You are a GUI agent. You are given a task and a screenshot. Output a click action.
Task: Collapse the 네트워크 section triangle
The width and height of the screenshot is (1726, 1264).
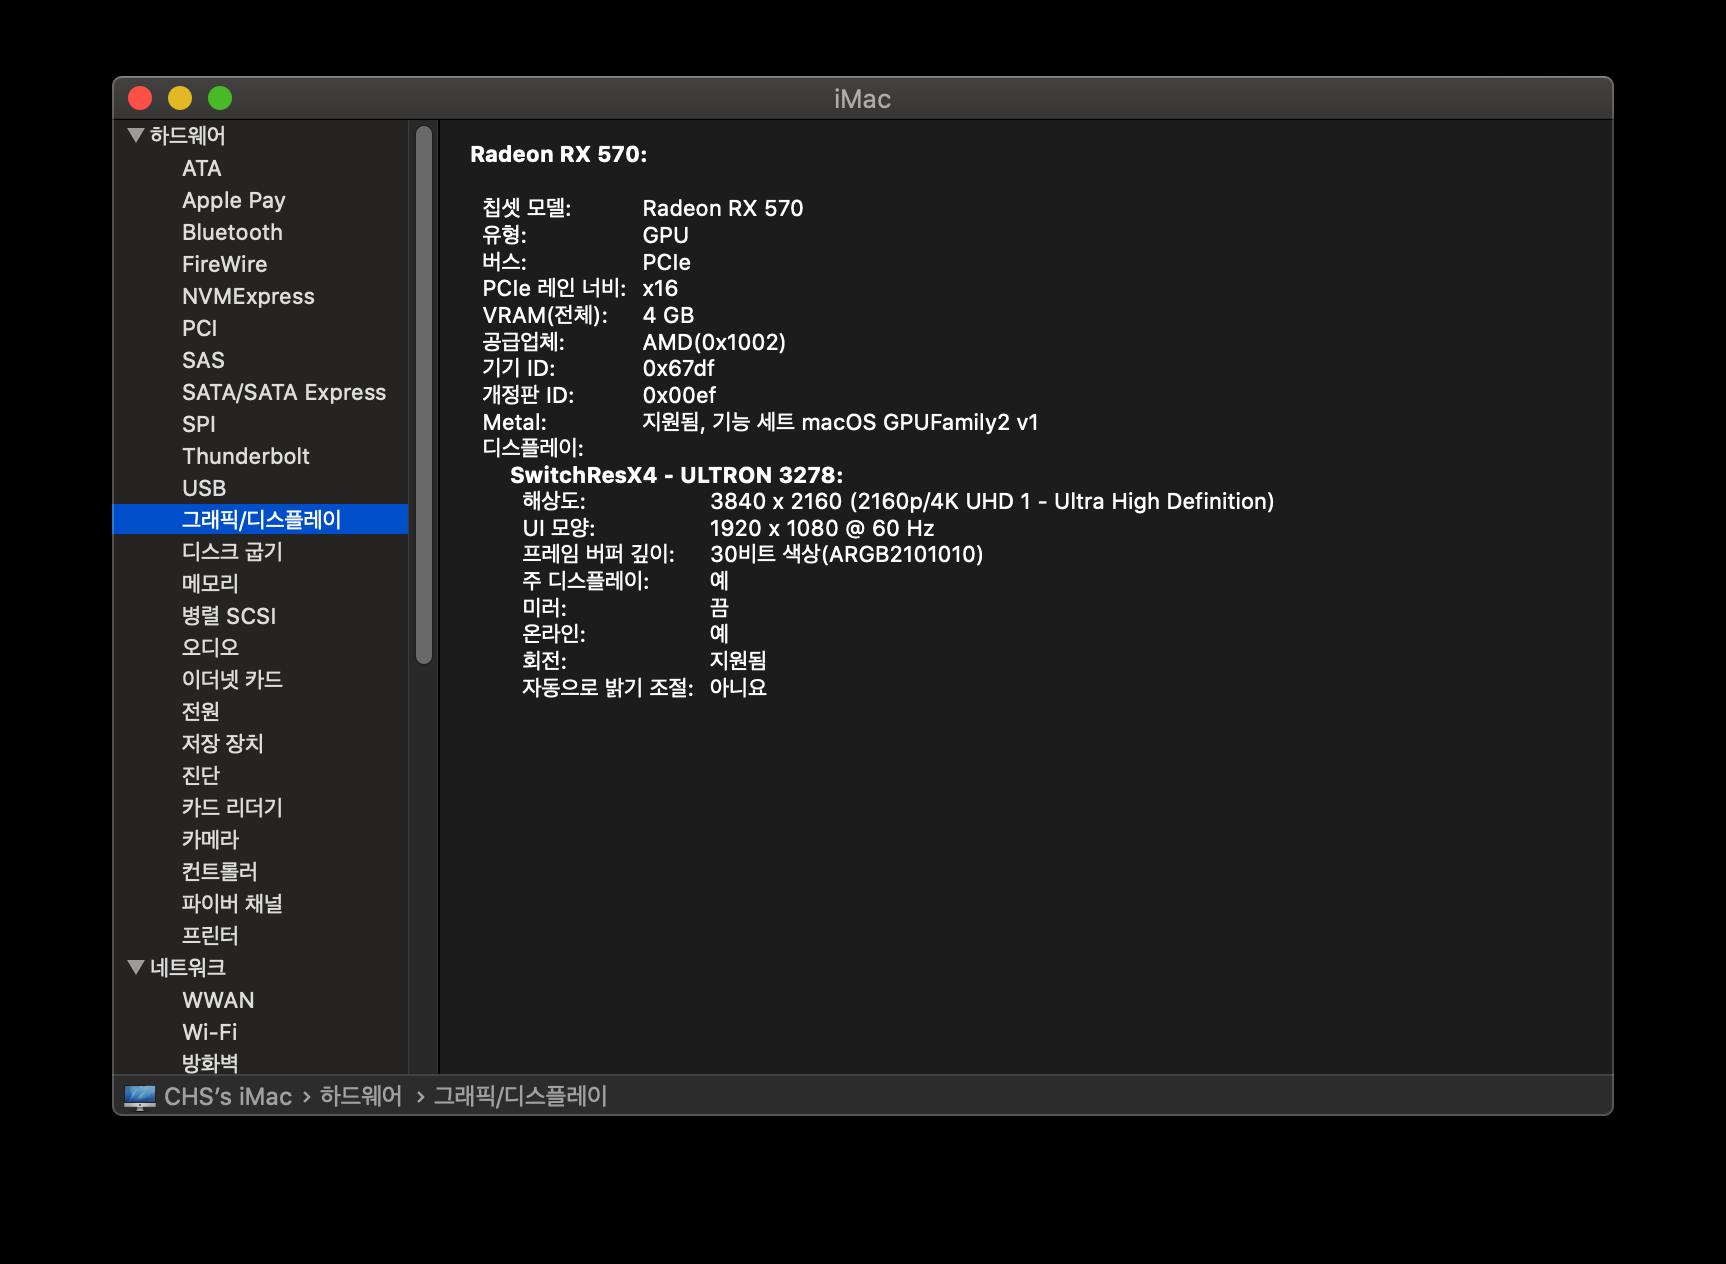coord(136,967)
